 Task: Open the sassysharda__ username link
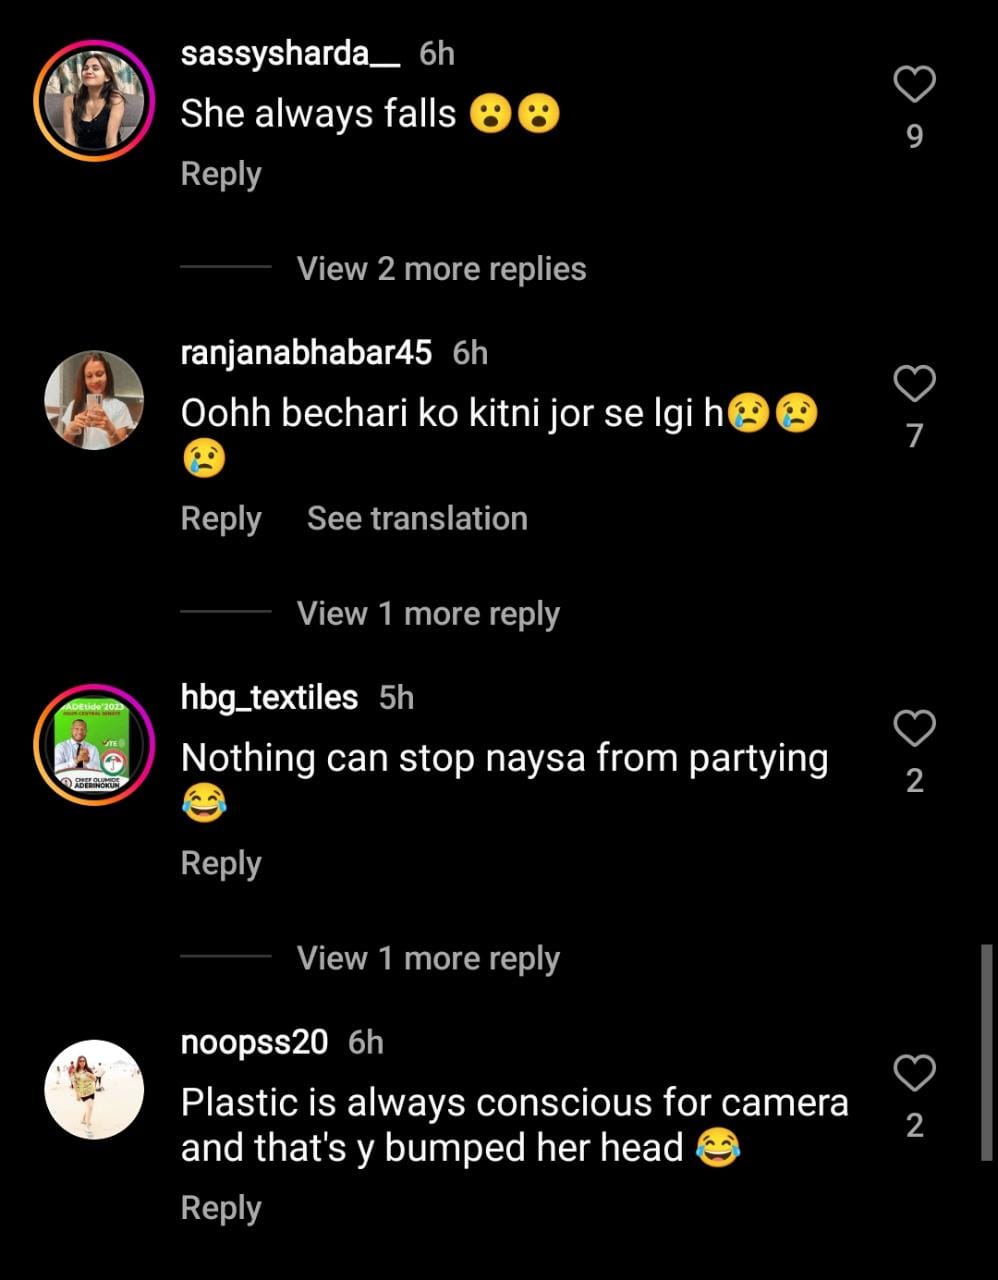pos(290,54)
